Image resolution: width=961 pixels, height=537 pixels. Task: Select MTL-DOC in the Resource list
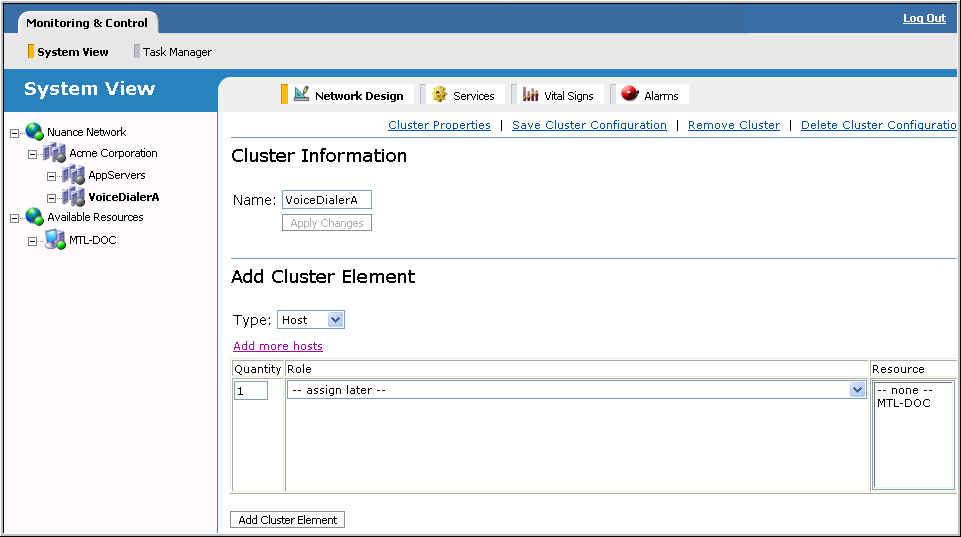click(904, 403)
